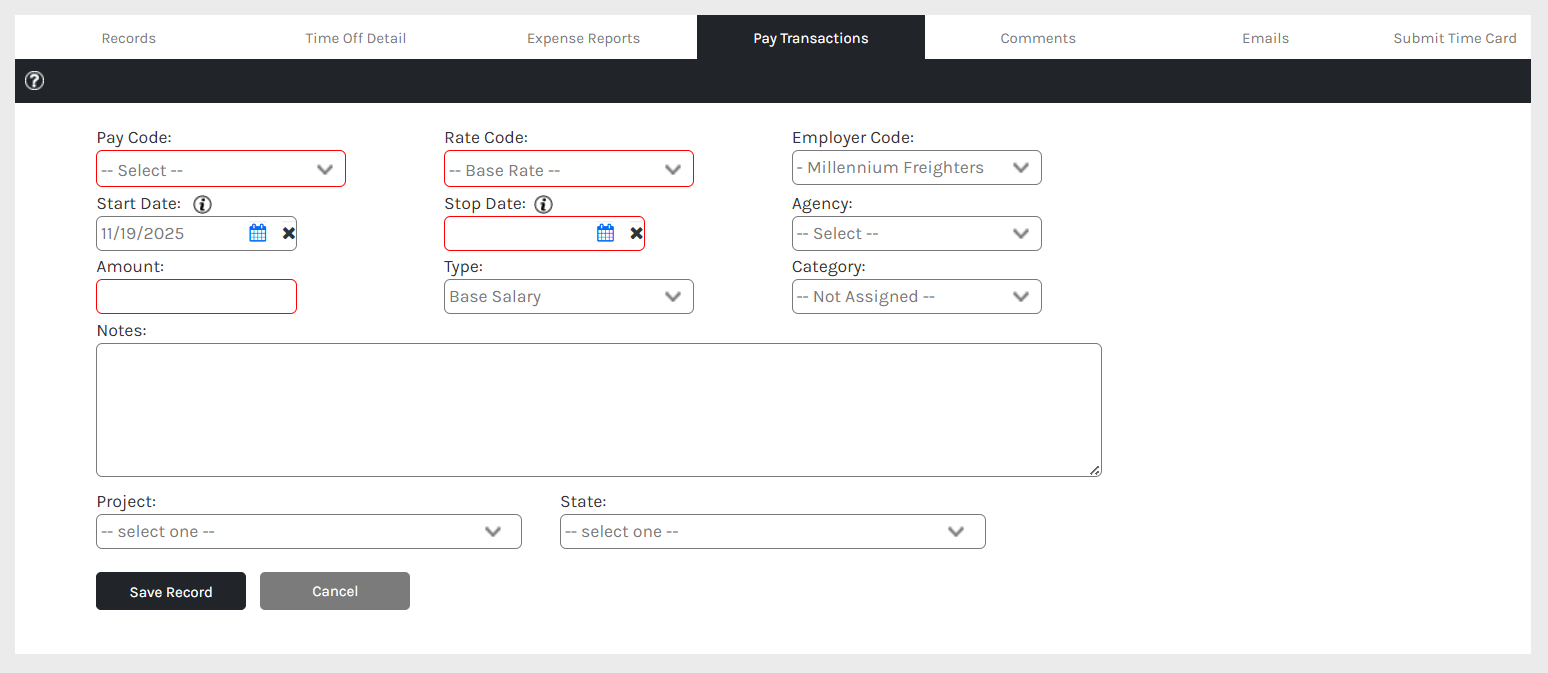The height and width of the screenshot is (673, 1548).
Task: Open the Expense Reports tab
Action: pos(583,38)
